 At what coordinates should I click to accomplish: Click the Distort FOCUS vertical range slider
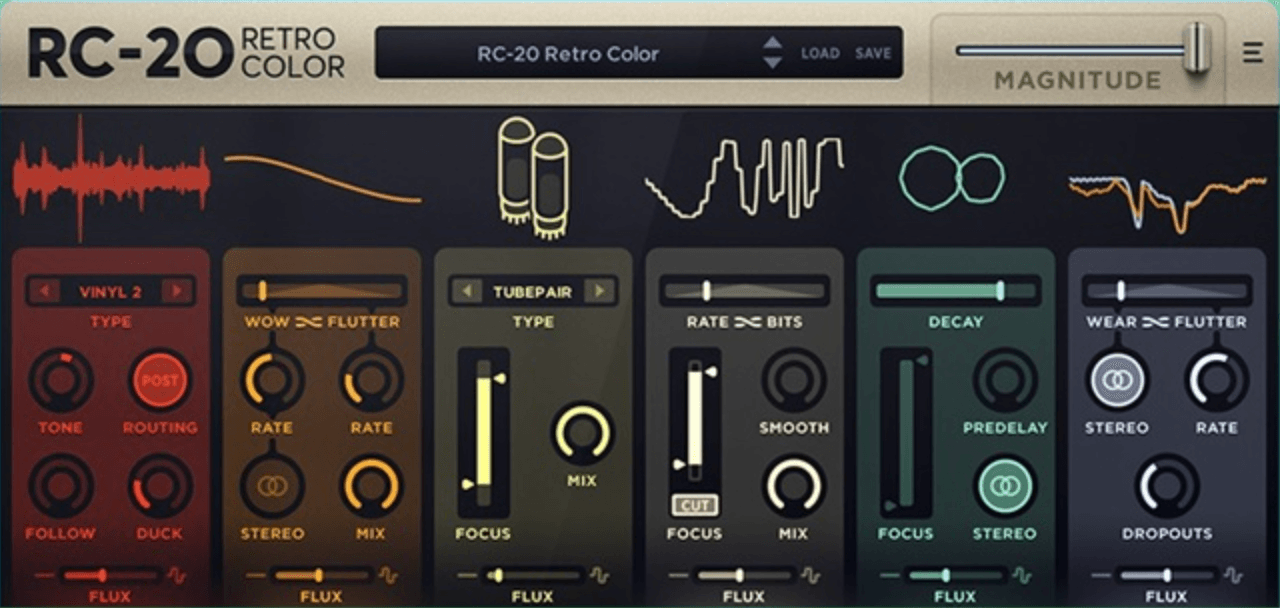(x=484, y=432)
